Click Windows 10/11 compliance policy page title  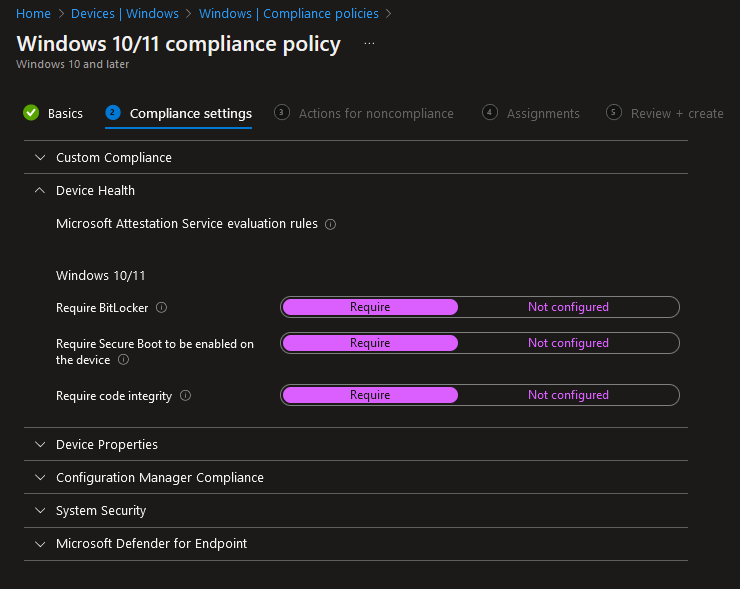click(178, 44)
